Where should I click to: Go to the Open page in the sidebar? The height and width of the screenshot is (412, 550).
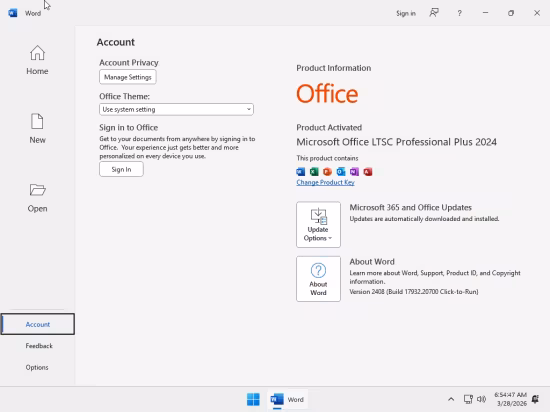click(x=37, y=198)
